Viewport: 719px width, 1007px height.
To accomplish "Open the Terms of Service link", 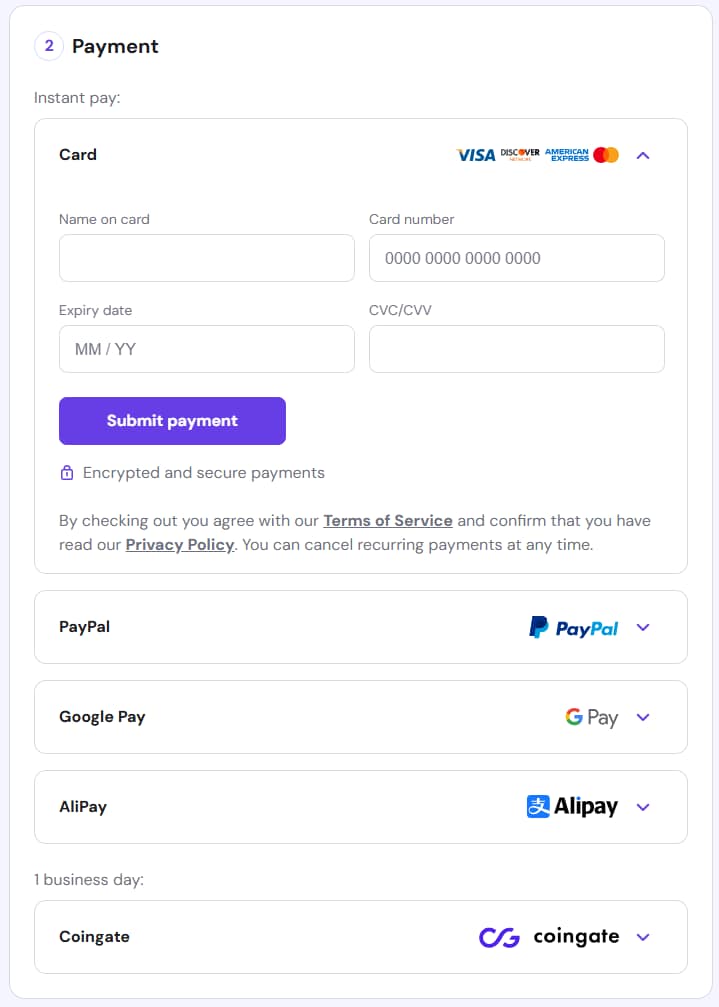I will click(x=387, y=520).
